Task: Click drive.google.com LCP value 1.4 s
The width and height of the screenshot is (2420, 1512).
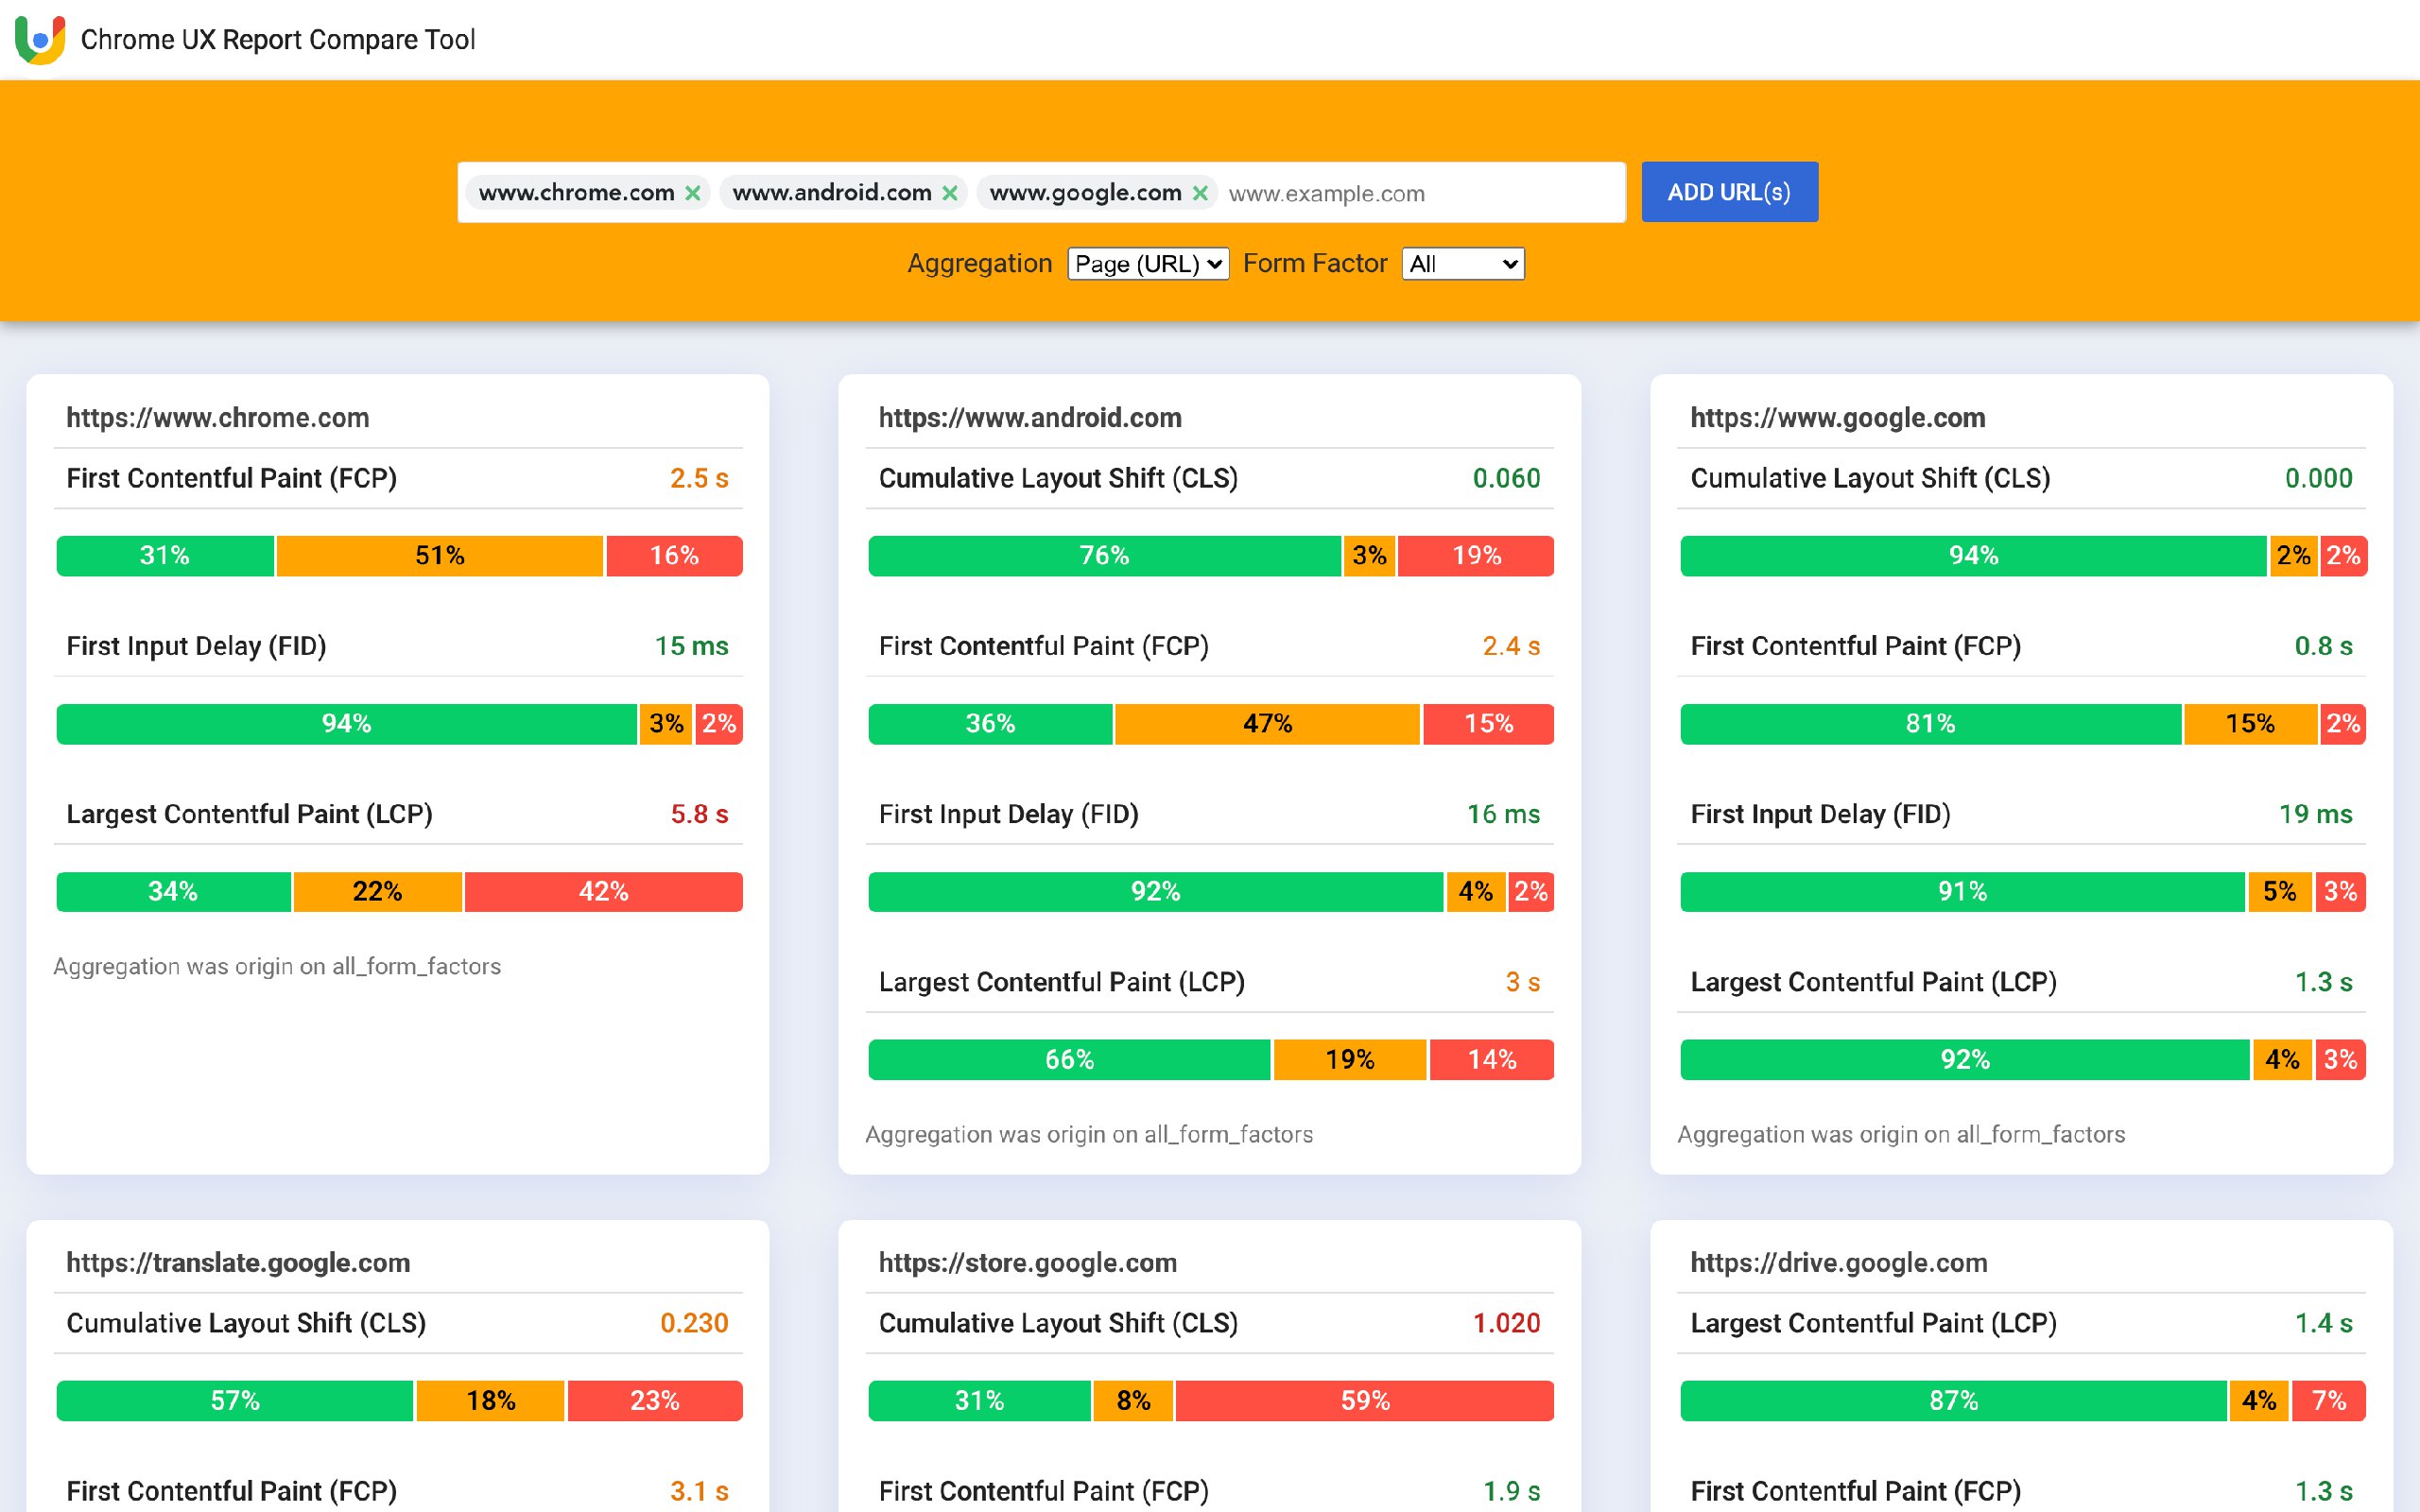Action: coord(2323,1324)
